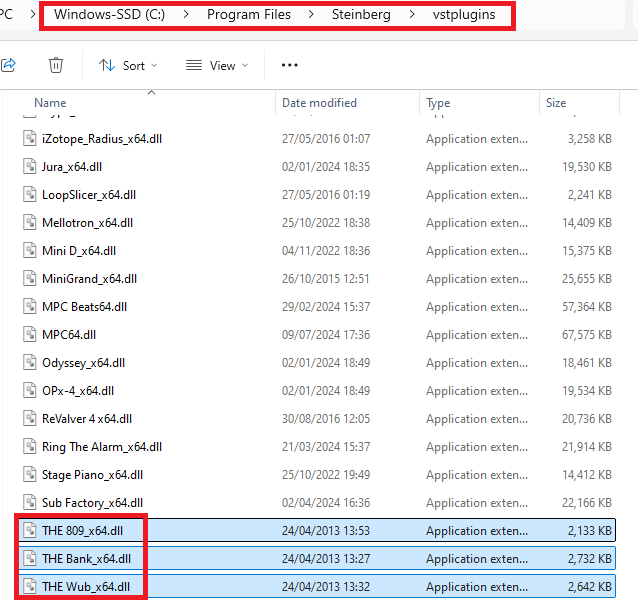
Task: Click the 2,732 KB size value
Action: coord(590,559)
